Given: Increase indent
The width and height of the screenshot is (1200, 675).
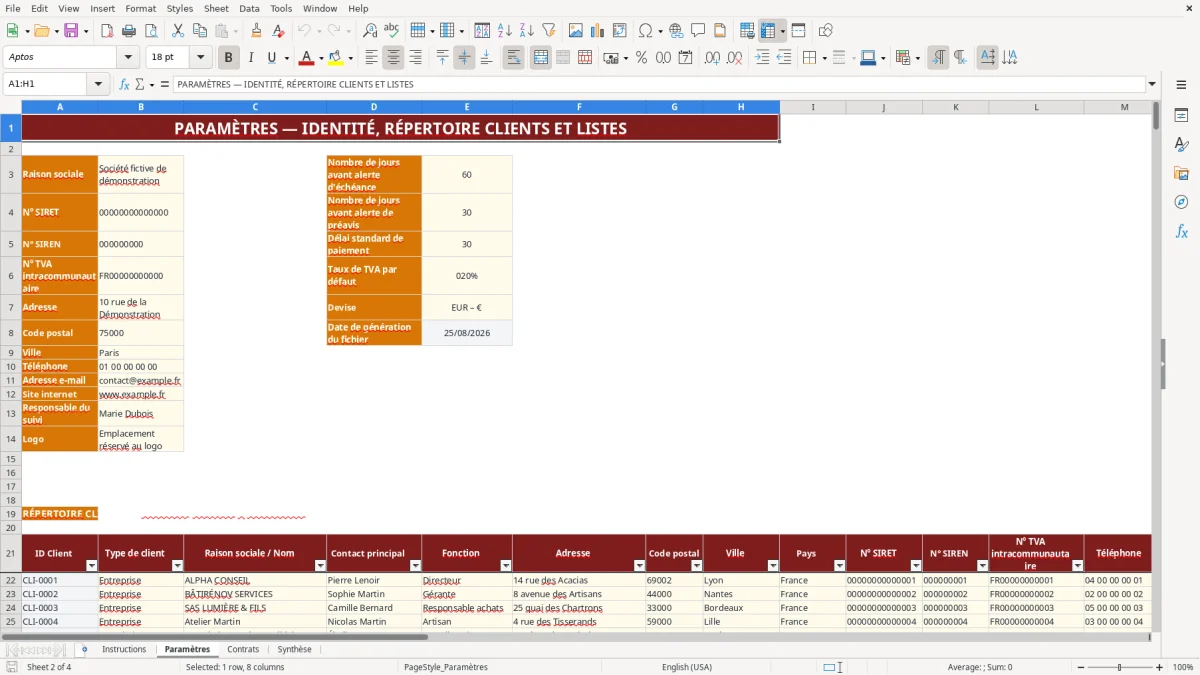Looking at the screenshot, I should tap(762, 58).
